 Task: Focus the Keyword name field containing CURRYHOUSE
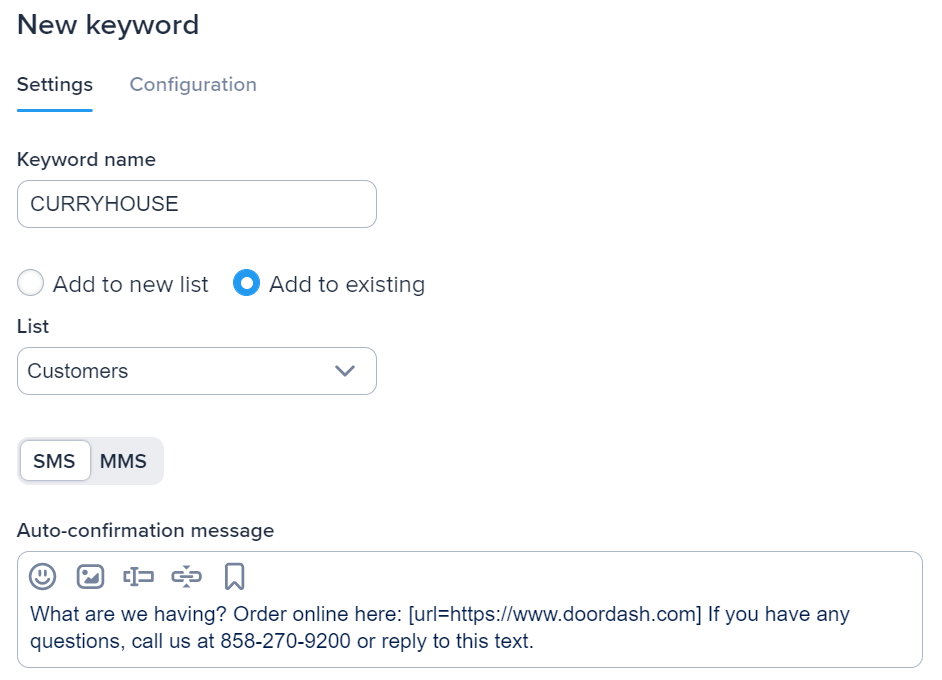click(197, 204)
